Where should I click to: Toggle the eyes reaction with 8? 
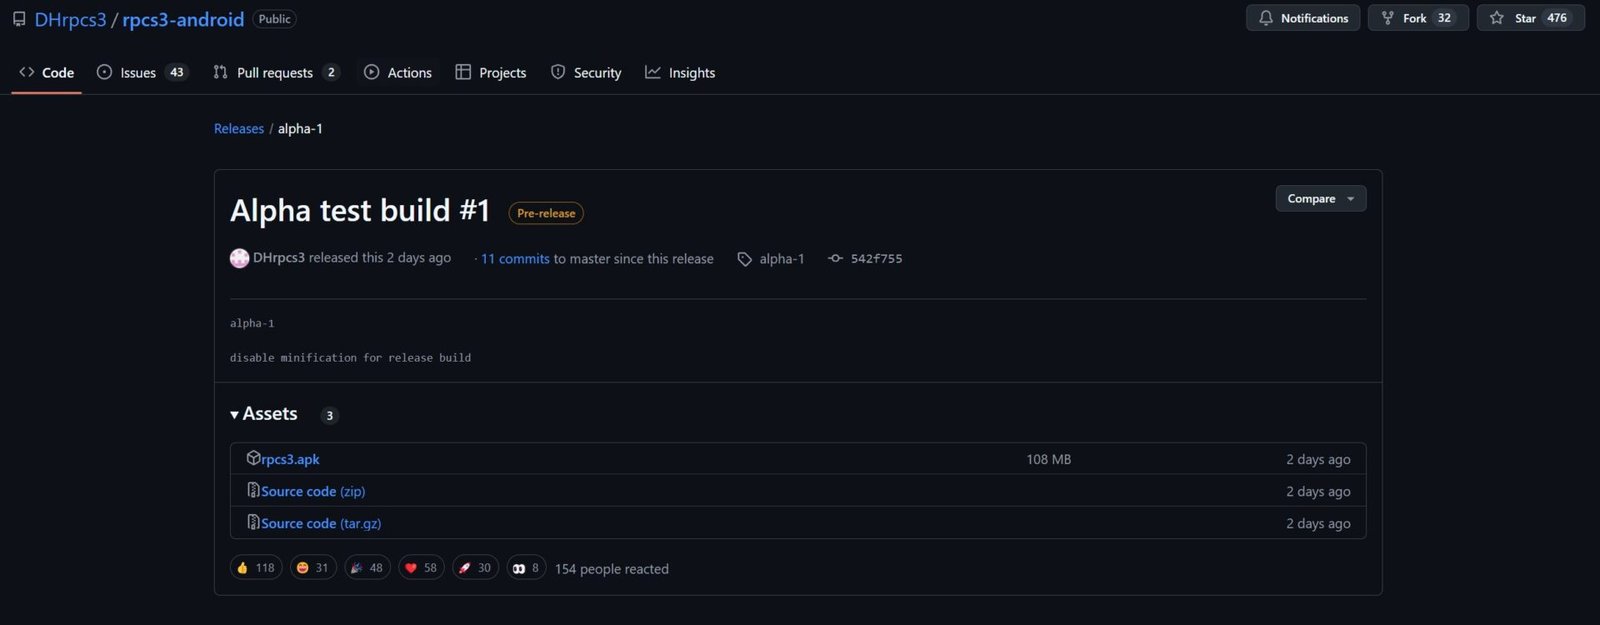coord(526,568)
